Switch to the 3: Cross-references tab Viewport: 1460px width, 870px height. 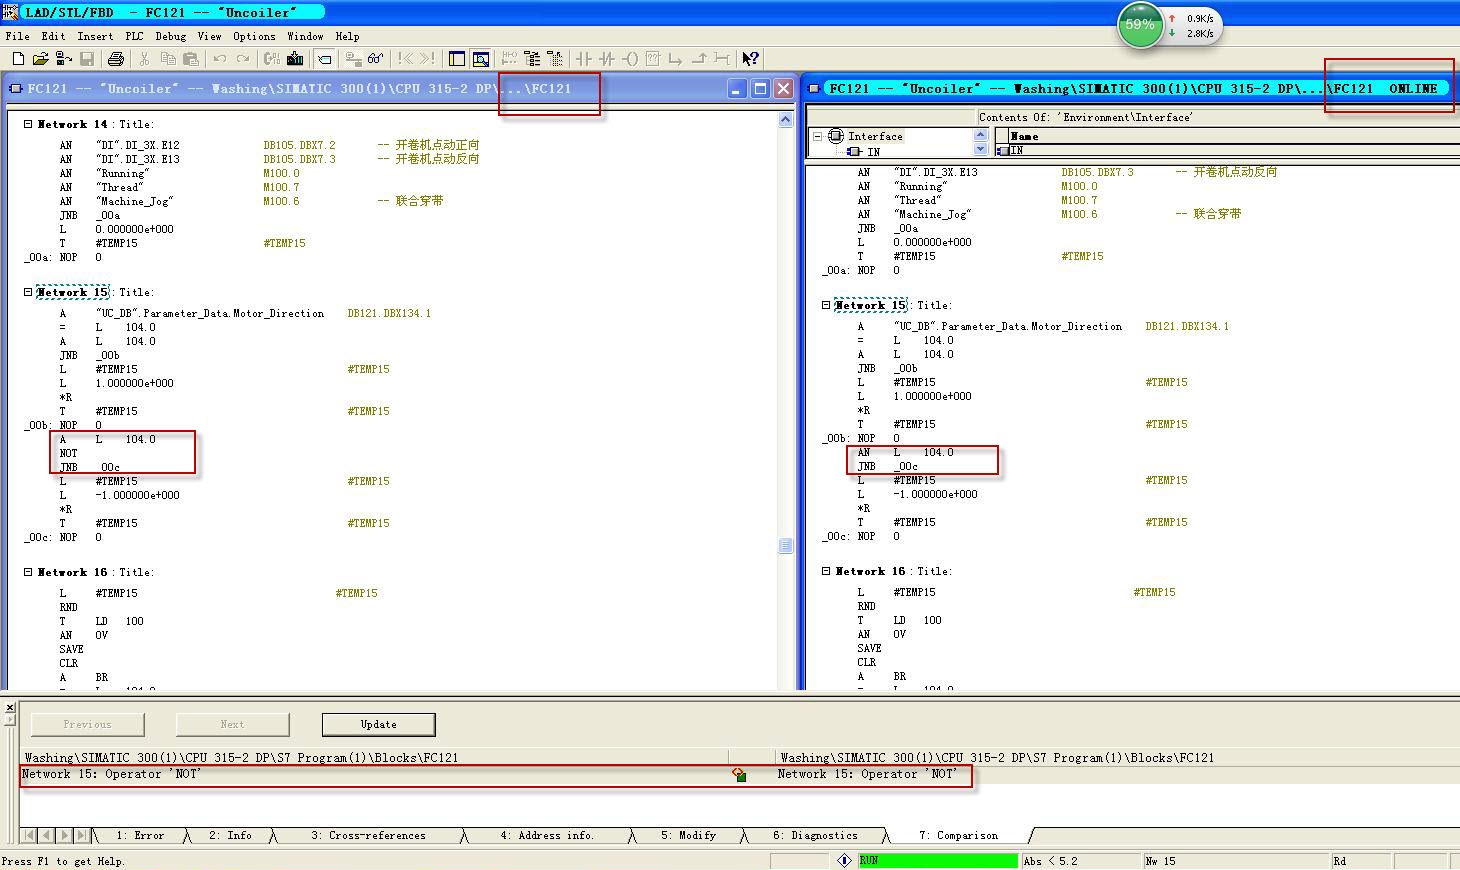click(368, 835)
